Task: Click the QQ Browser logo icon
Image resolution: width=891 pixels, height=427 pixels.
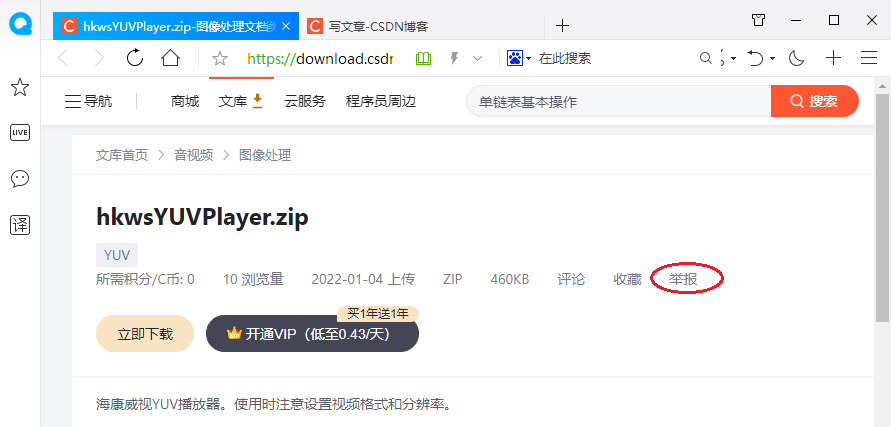Action: [20, 24]
